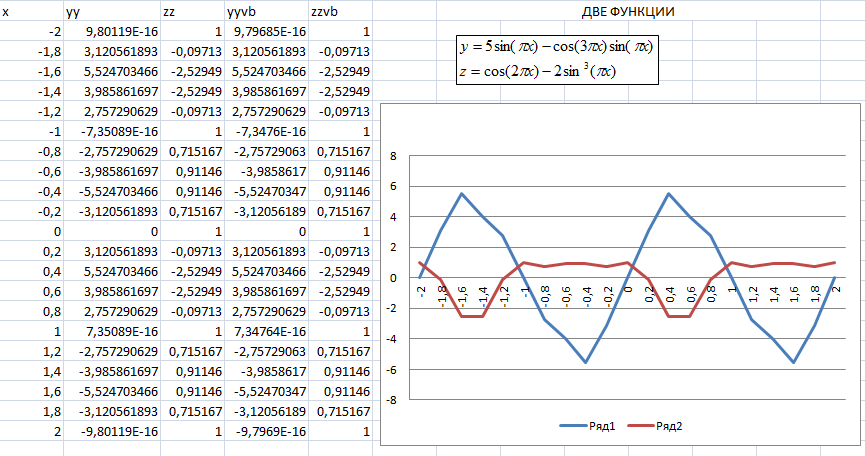Select x column cell with value -1,4
This screenshot has width=865, height=456.
[x=31, y=91]
